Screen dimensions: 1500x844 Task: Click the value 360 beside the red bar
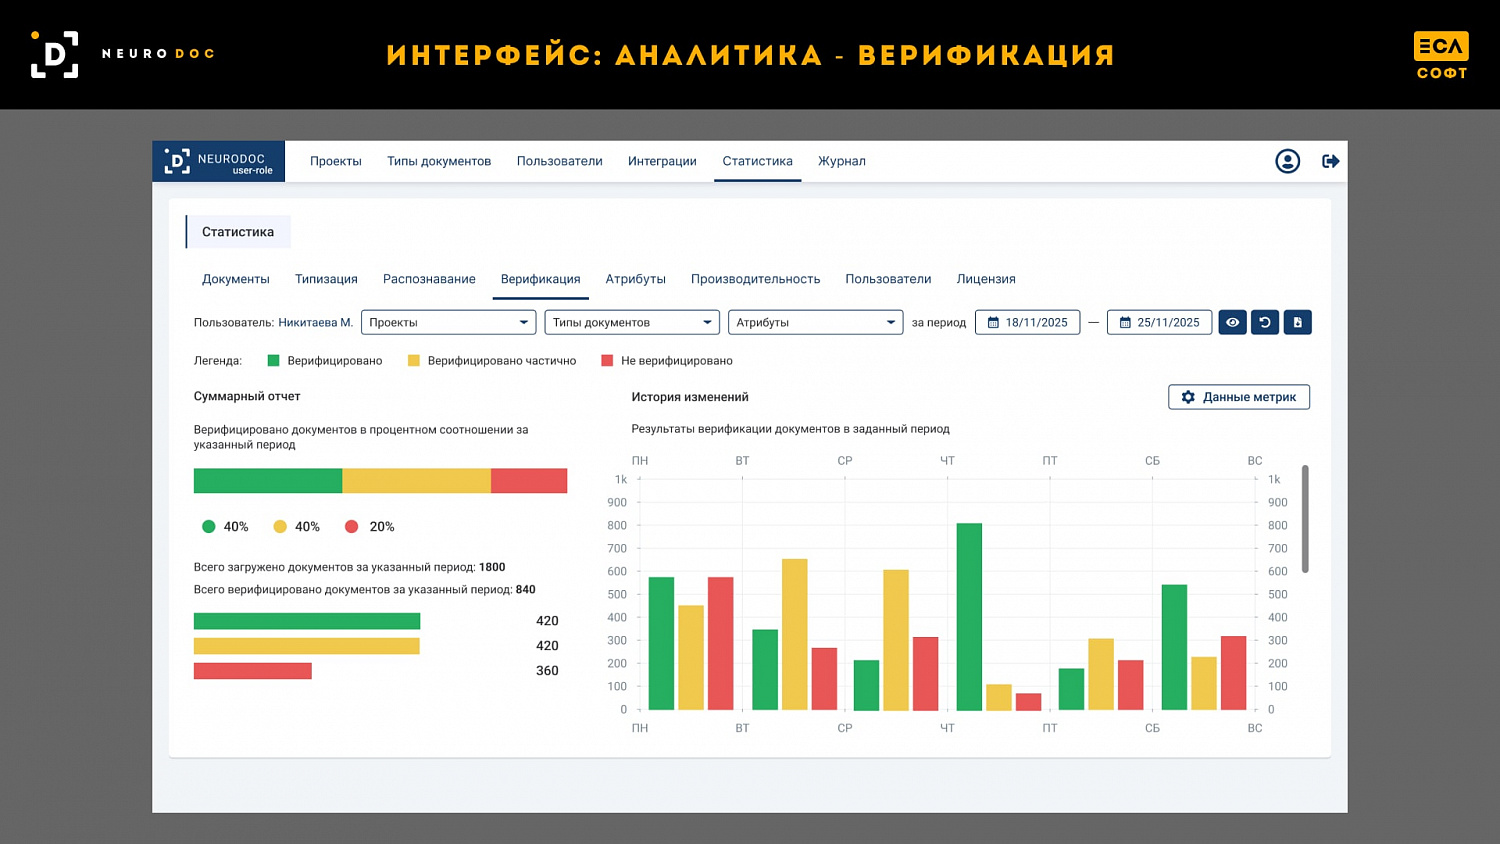pos(547,671)
